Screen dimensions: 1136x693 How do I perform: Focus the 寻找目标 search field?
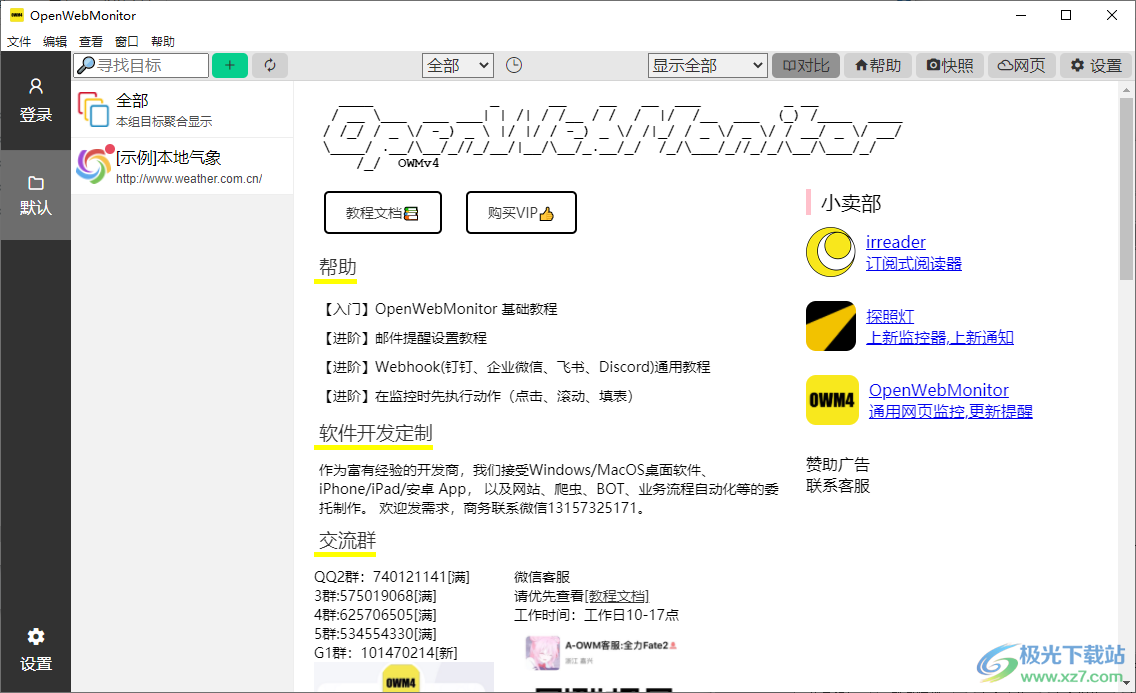coord(141,65)
